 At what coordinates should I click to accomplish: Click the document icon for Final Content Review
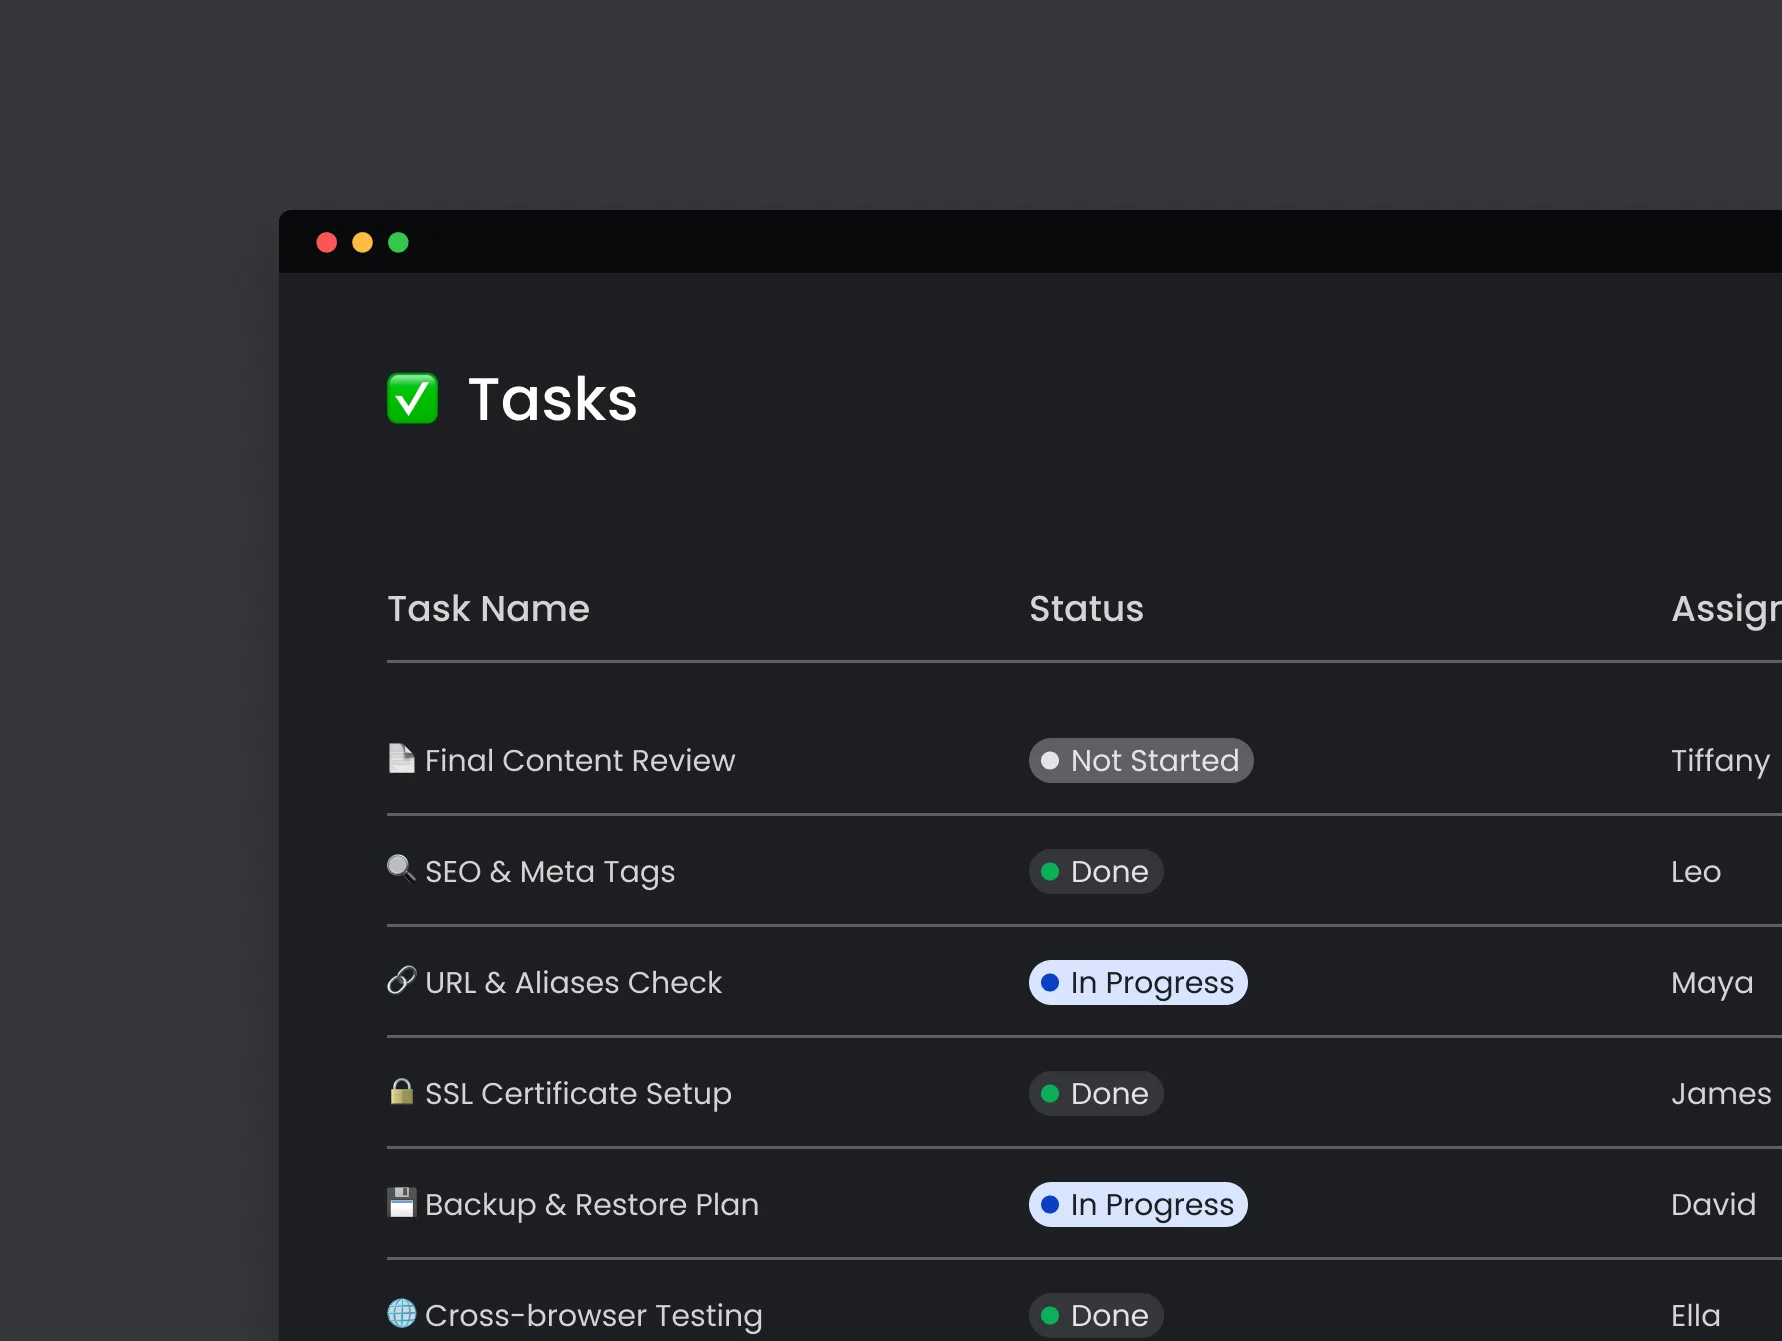(401, 759)
